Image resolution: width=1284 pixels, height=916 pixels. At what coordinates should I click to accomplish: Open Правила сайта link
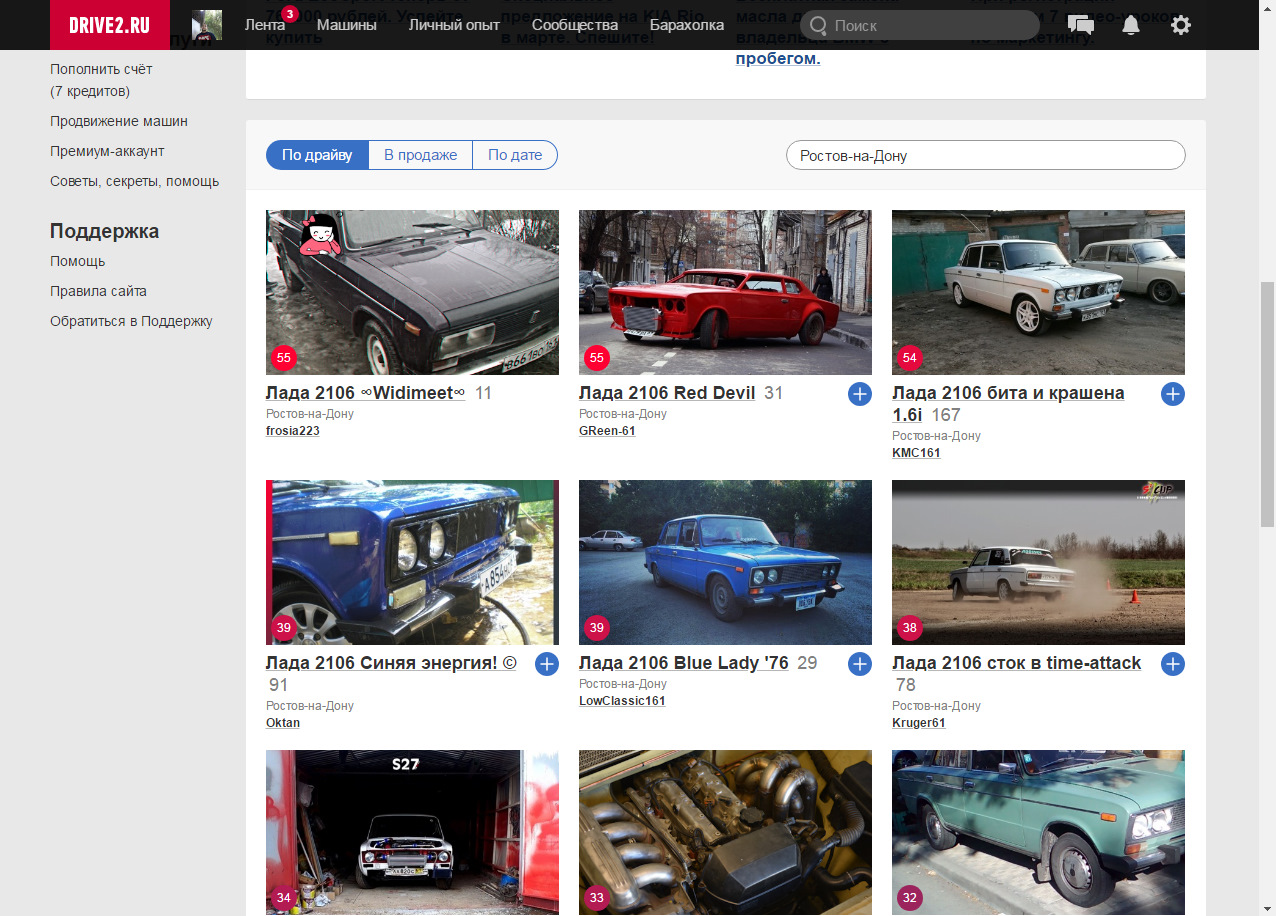click(98, 291)
